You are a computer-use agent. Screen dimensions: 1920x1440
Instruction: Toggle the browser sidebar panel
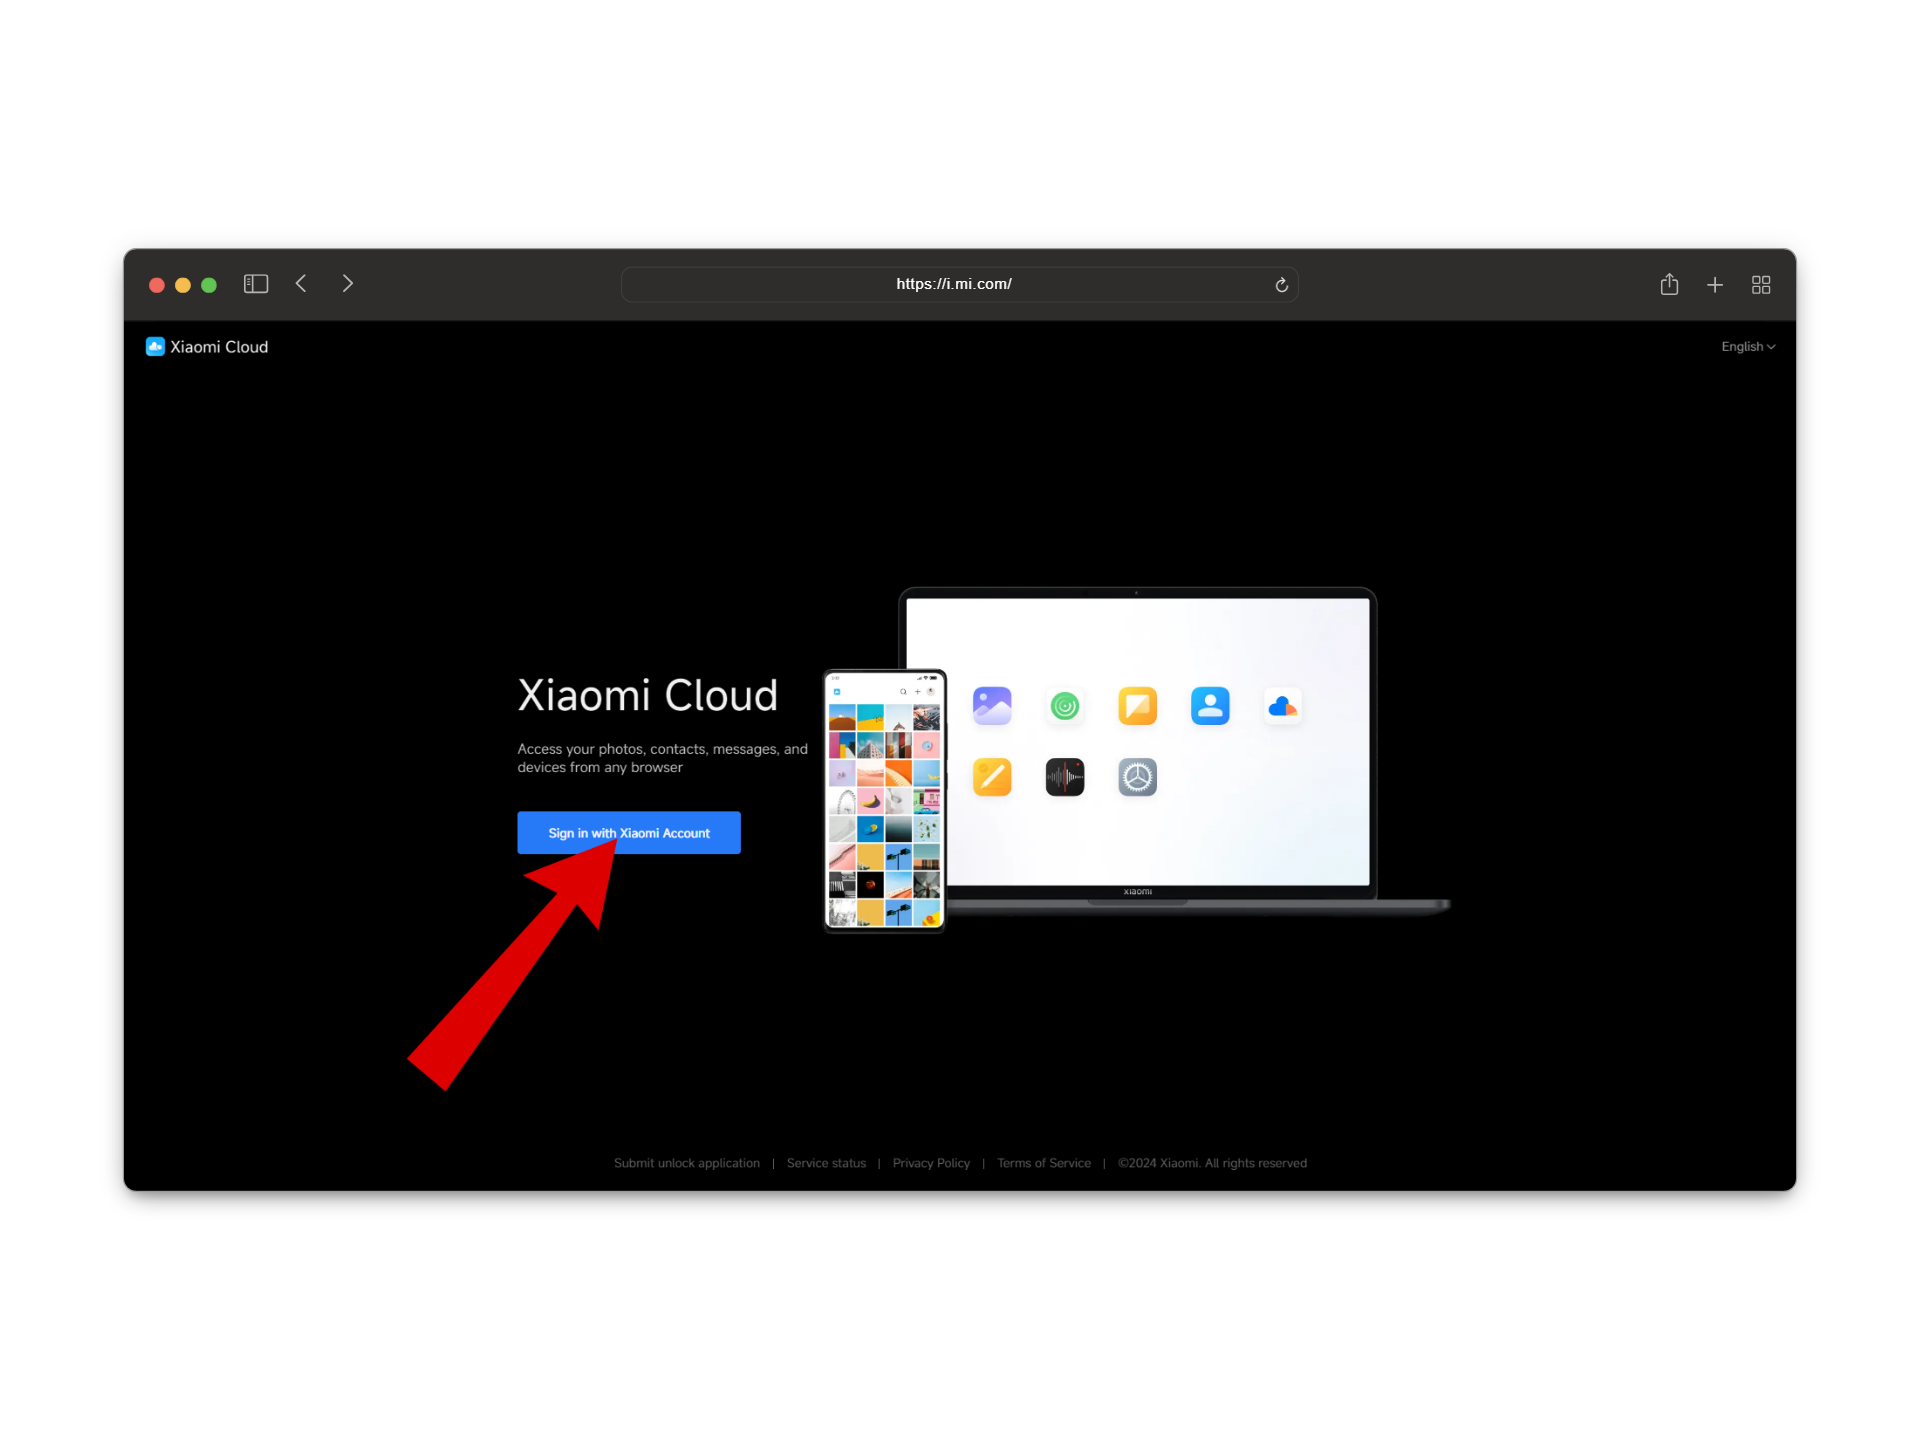[256, 284]
